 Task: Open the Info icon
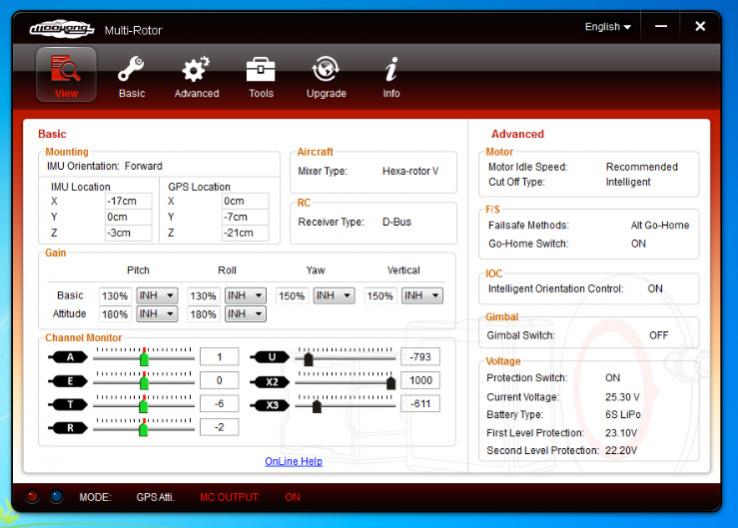coord(391,69)
